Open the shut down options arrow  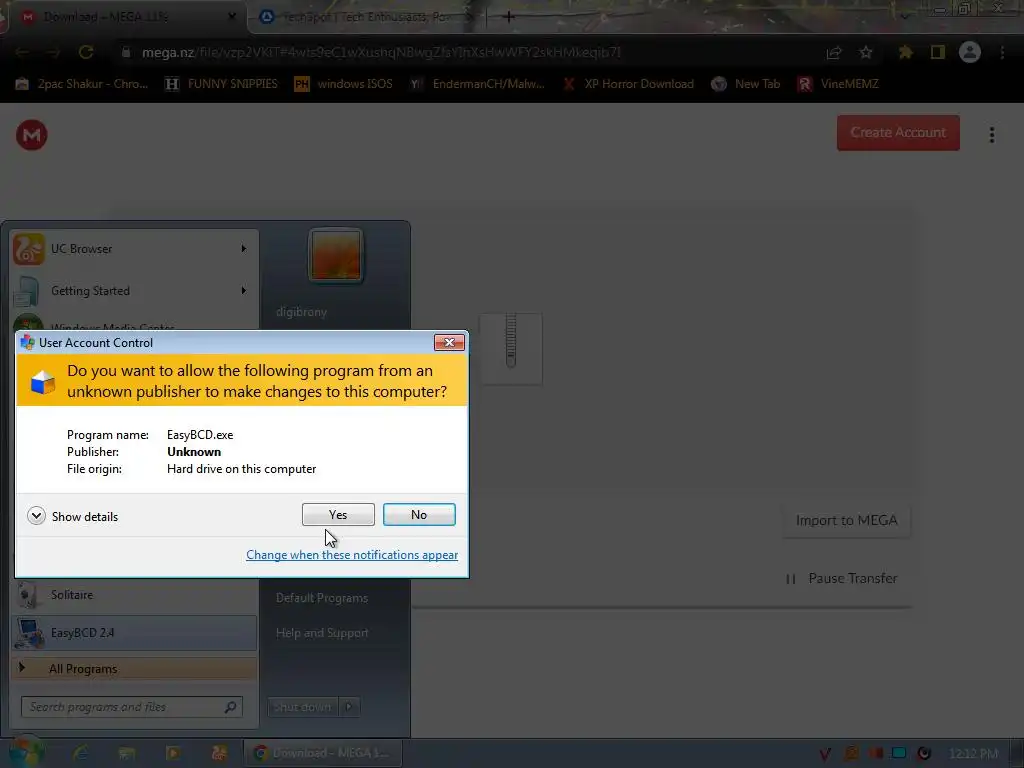click(349, 707)
